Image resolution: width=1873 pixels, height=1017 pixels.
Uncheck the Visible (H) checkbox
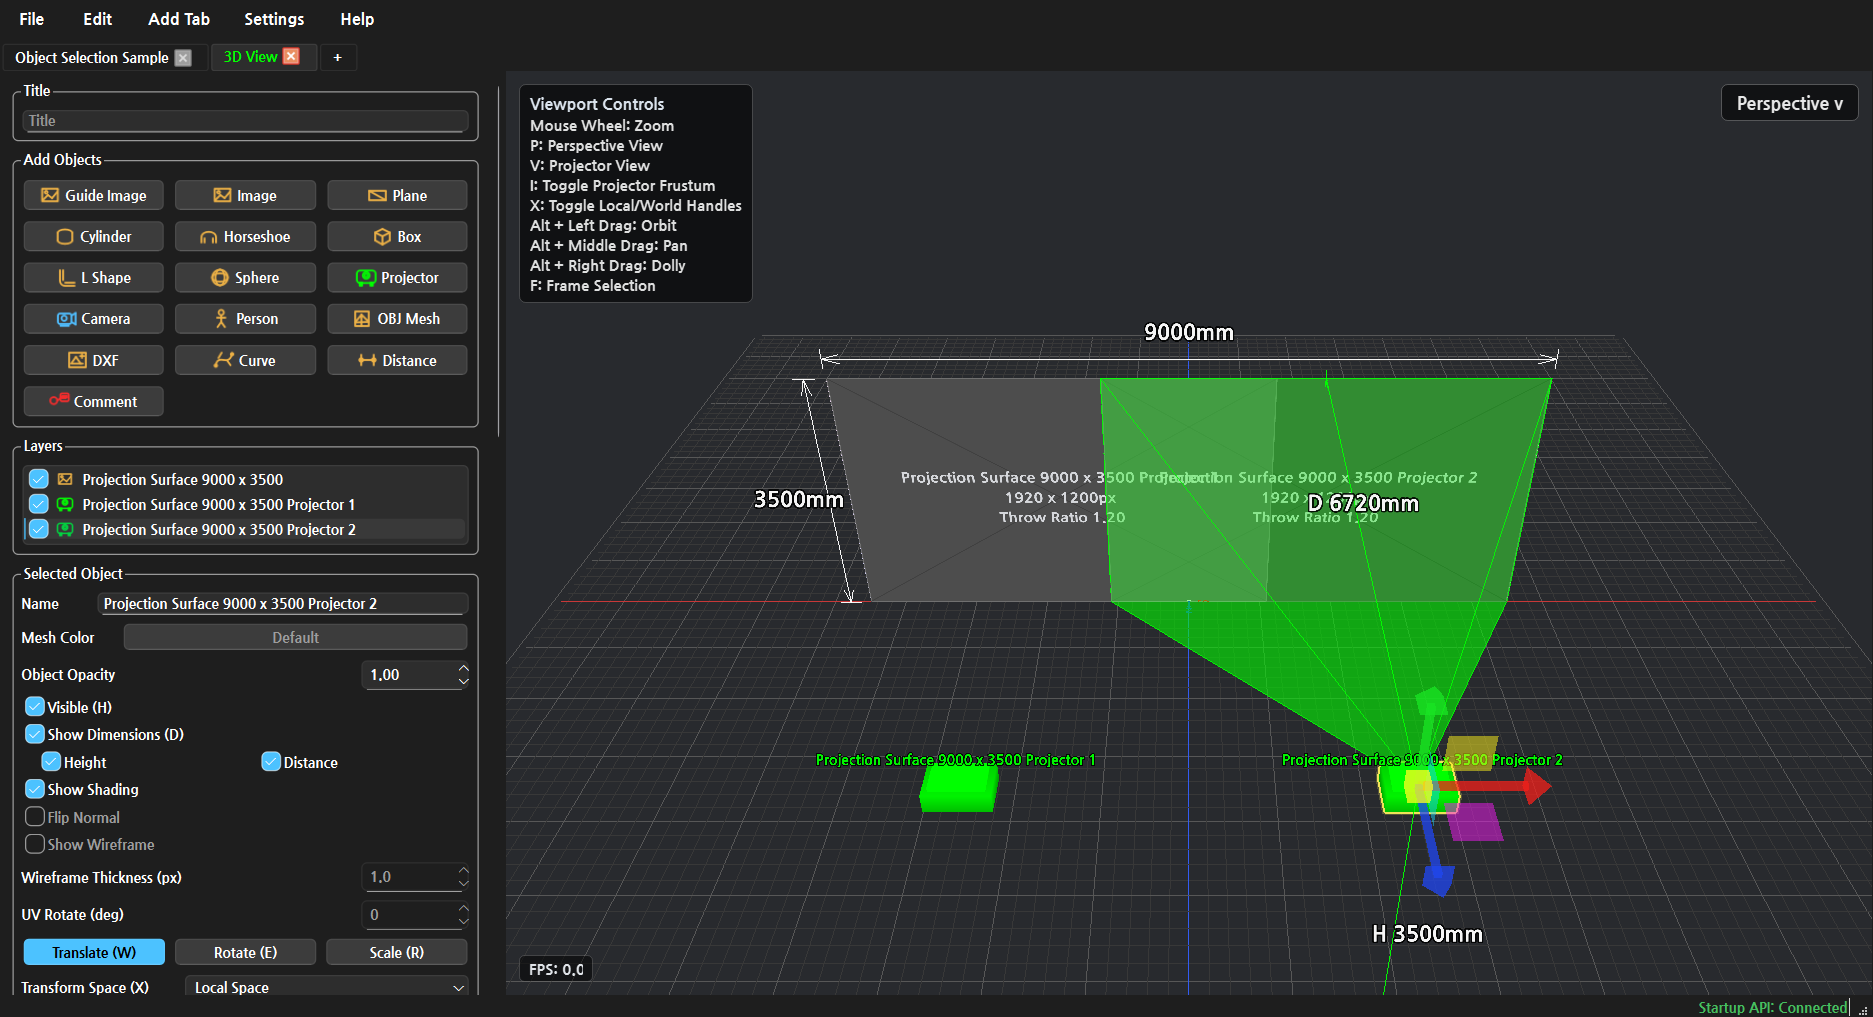[35, 706]
